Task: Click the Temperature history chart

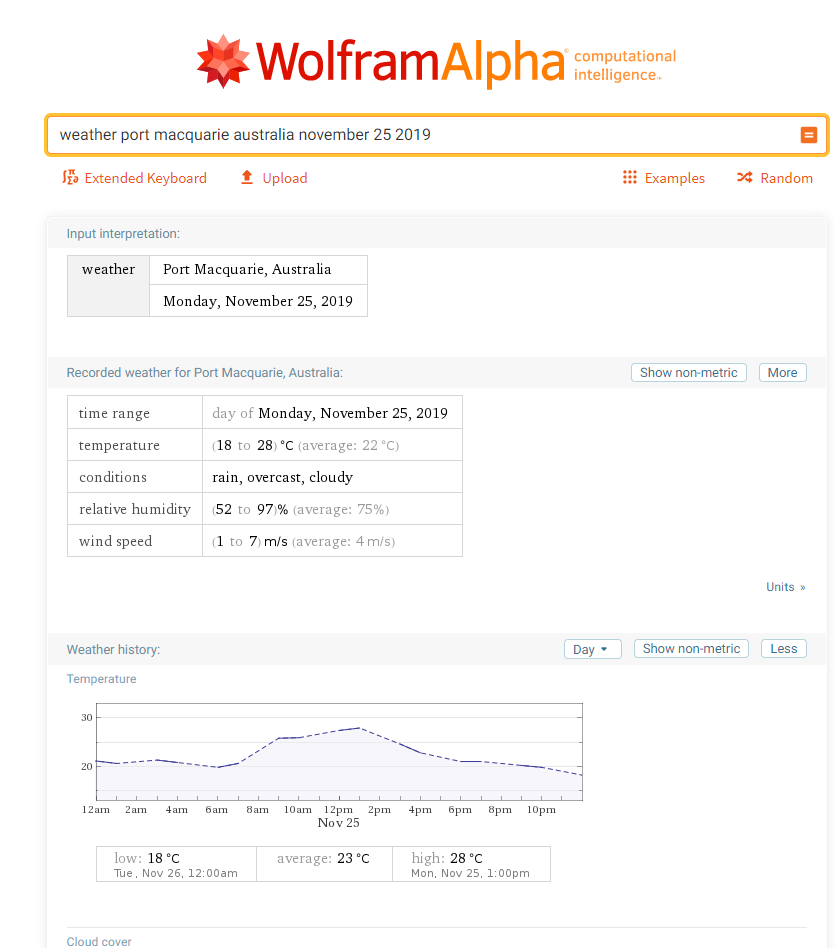Action: click(x=339, y=752)
